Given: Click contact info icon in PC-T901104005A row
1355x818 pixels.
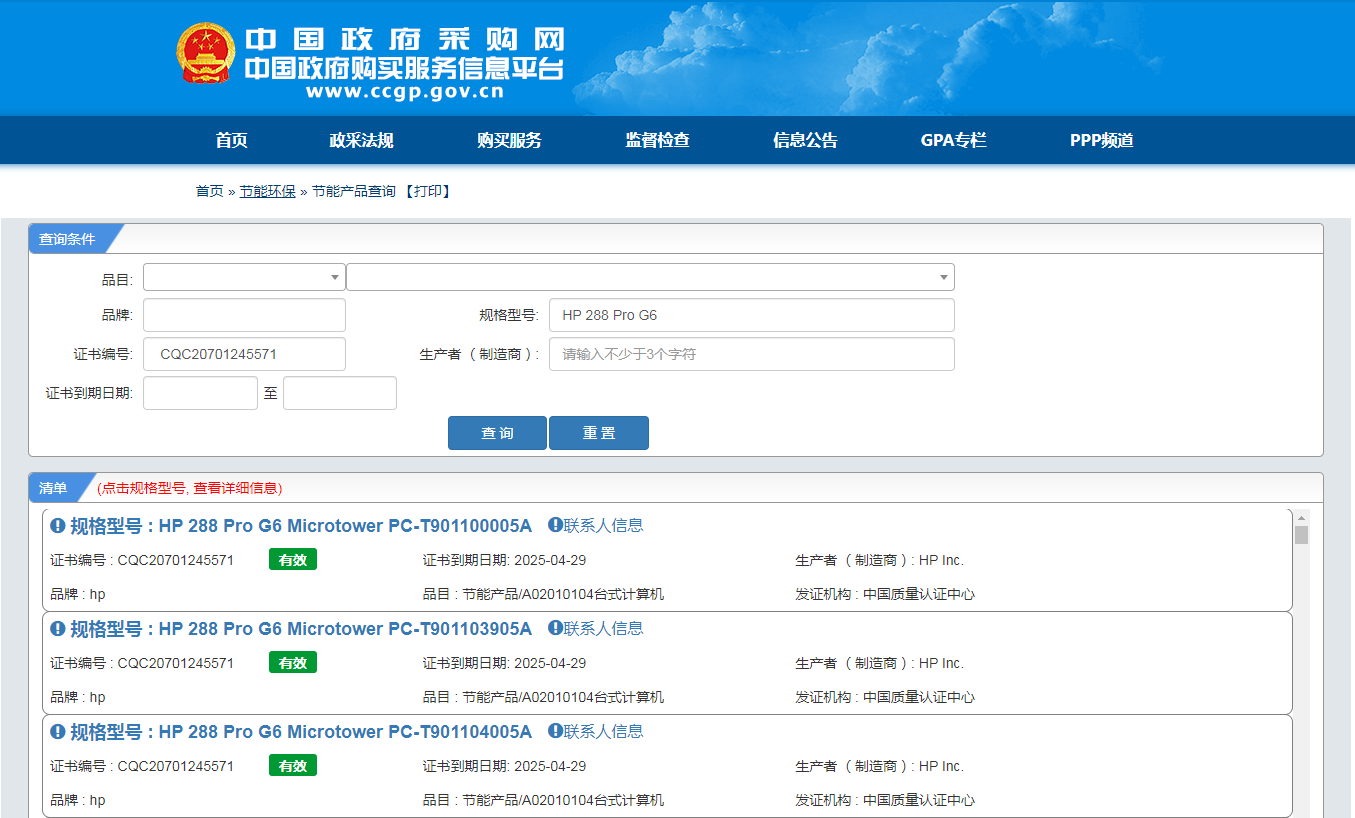Looking at the screenshot, I should tap(555, 731).
